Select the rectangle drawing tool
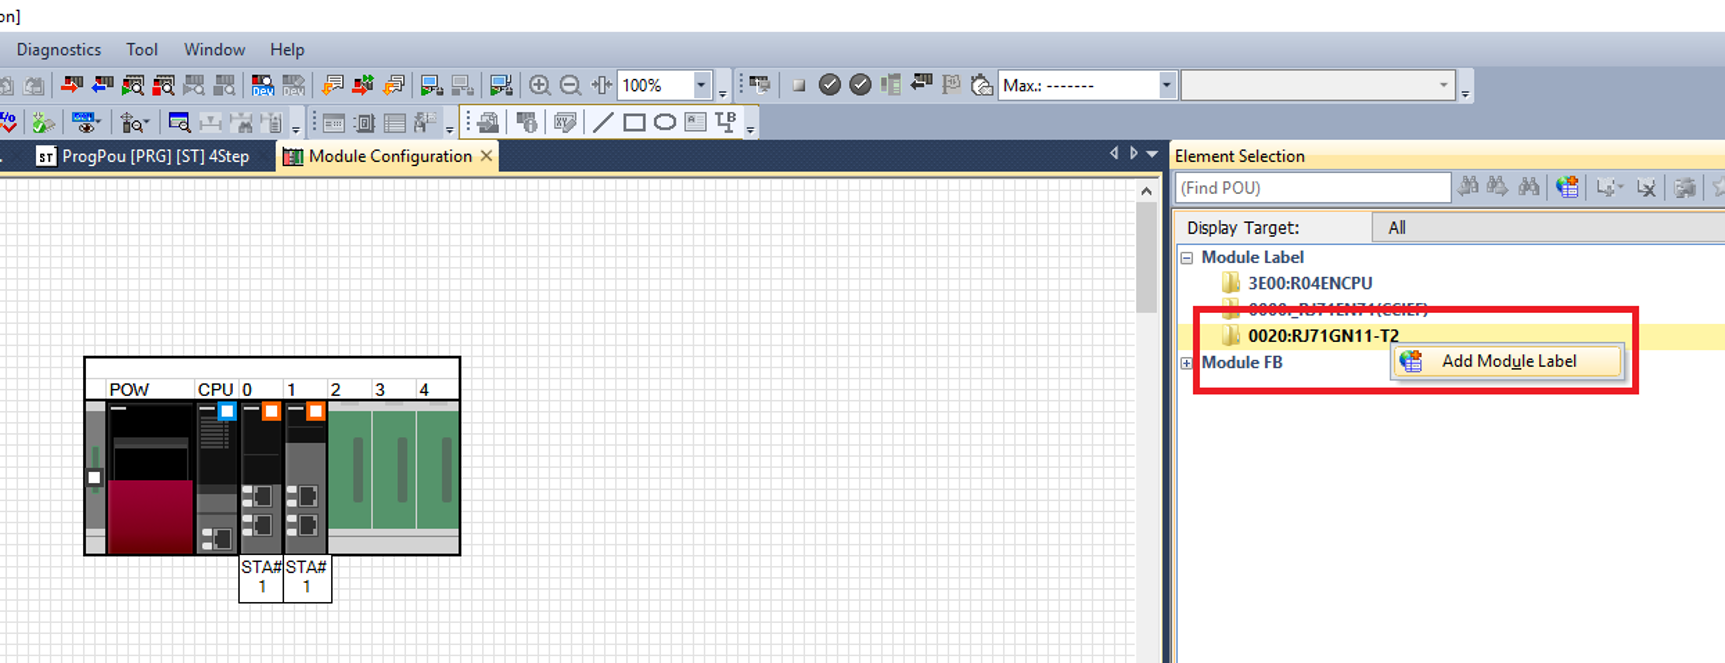Screen dimensions: 1725x663 (x=634, y=122)
